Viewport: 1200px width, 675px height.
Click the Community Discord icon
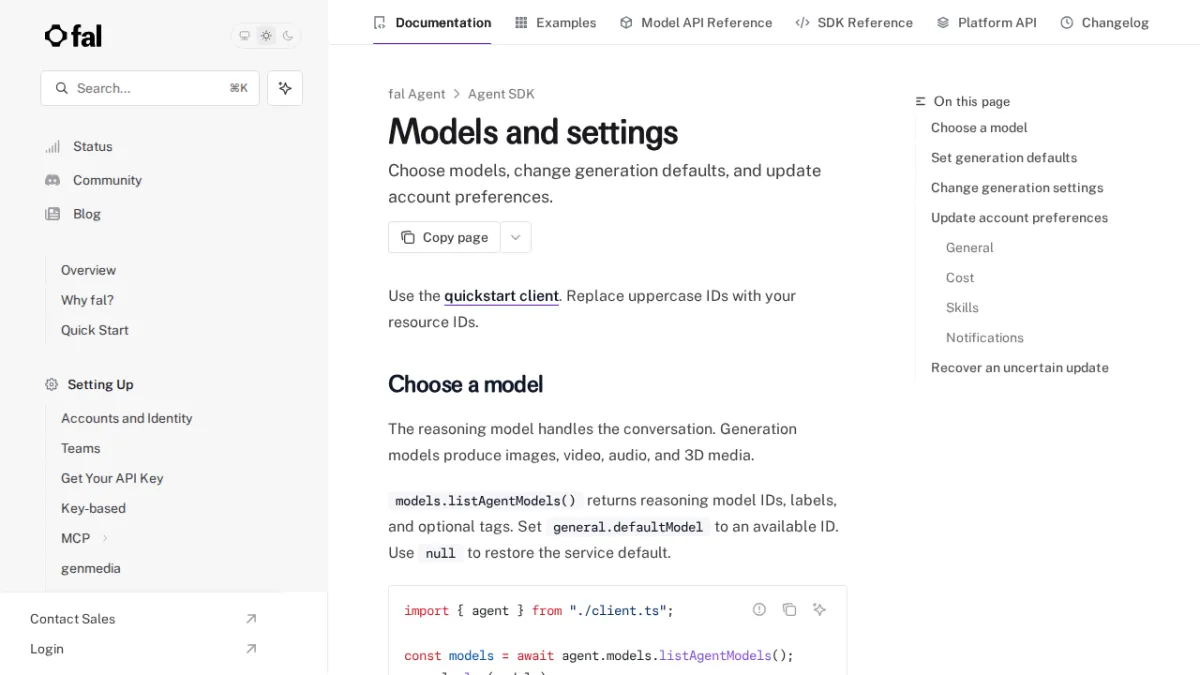(x=53, y=180)
